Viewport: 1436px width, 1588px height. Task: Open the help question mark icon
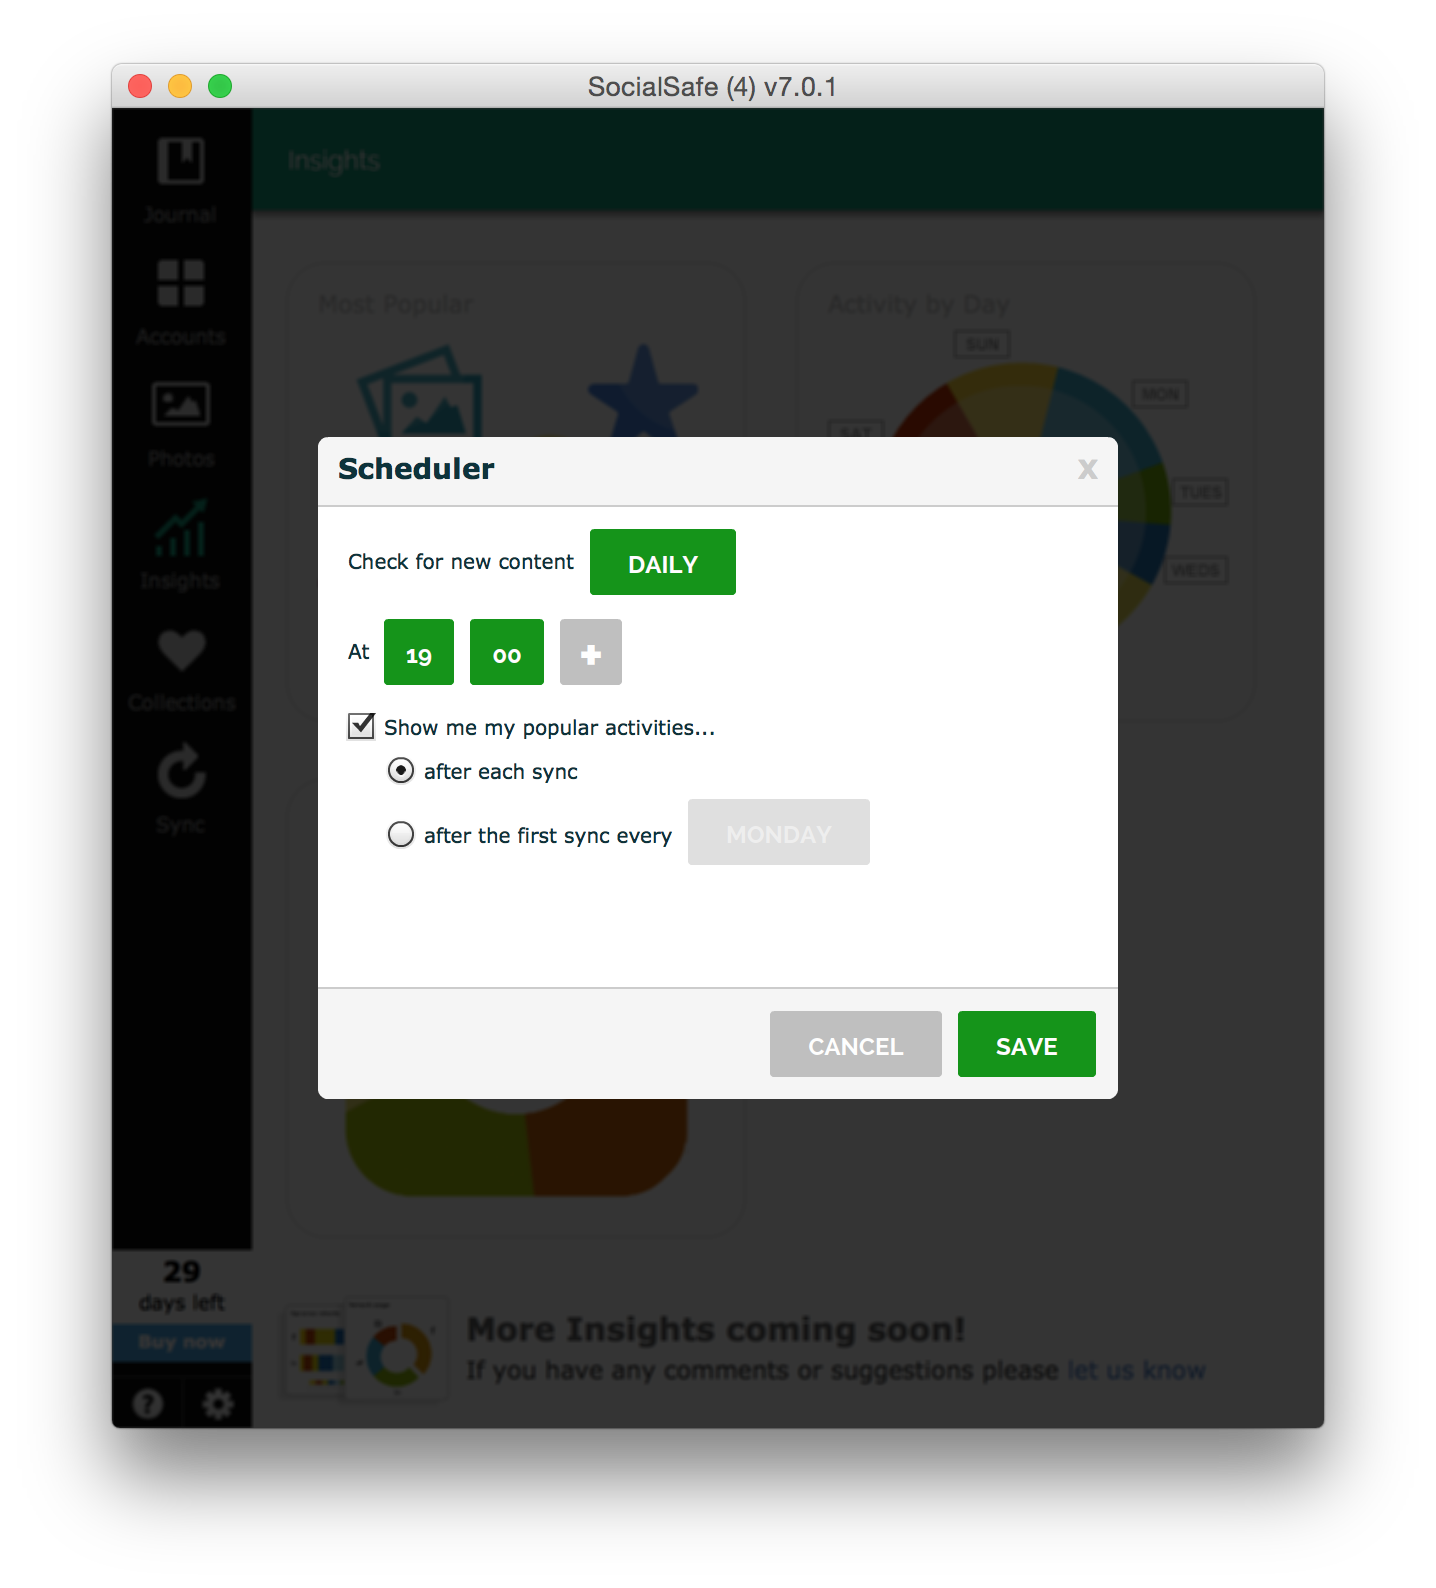tap(148, 1404)
